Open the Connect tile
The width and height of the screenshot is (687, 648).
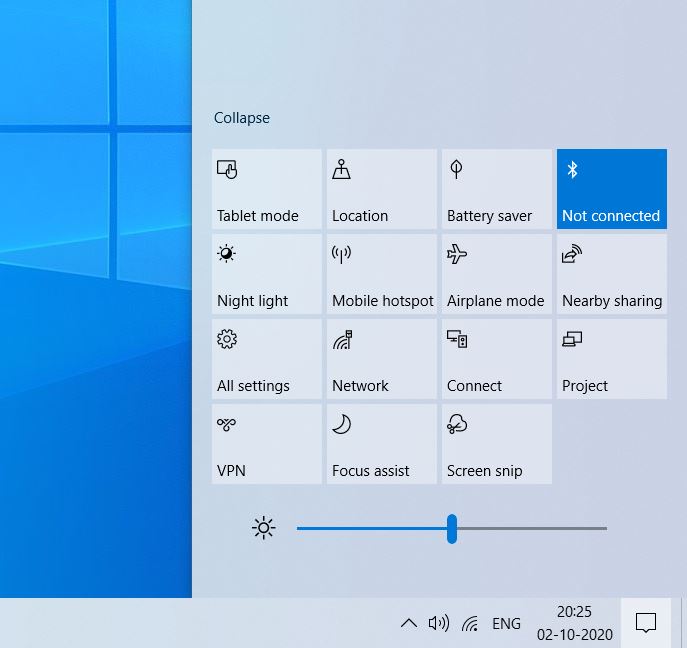[x=497, y=359]
